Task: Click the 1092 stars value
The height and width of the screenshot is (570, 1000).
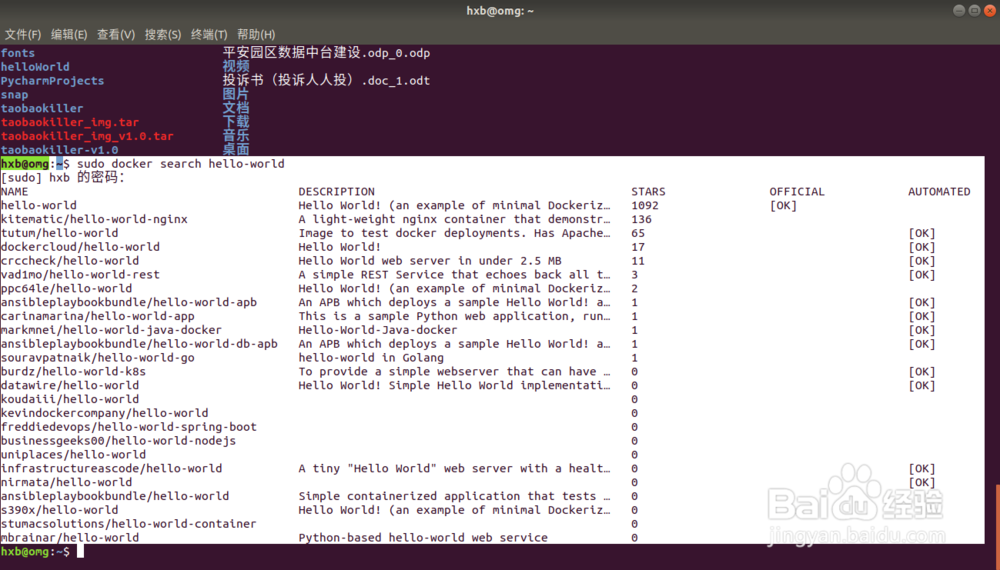Action: (645, 205)
